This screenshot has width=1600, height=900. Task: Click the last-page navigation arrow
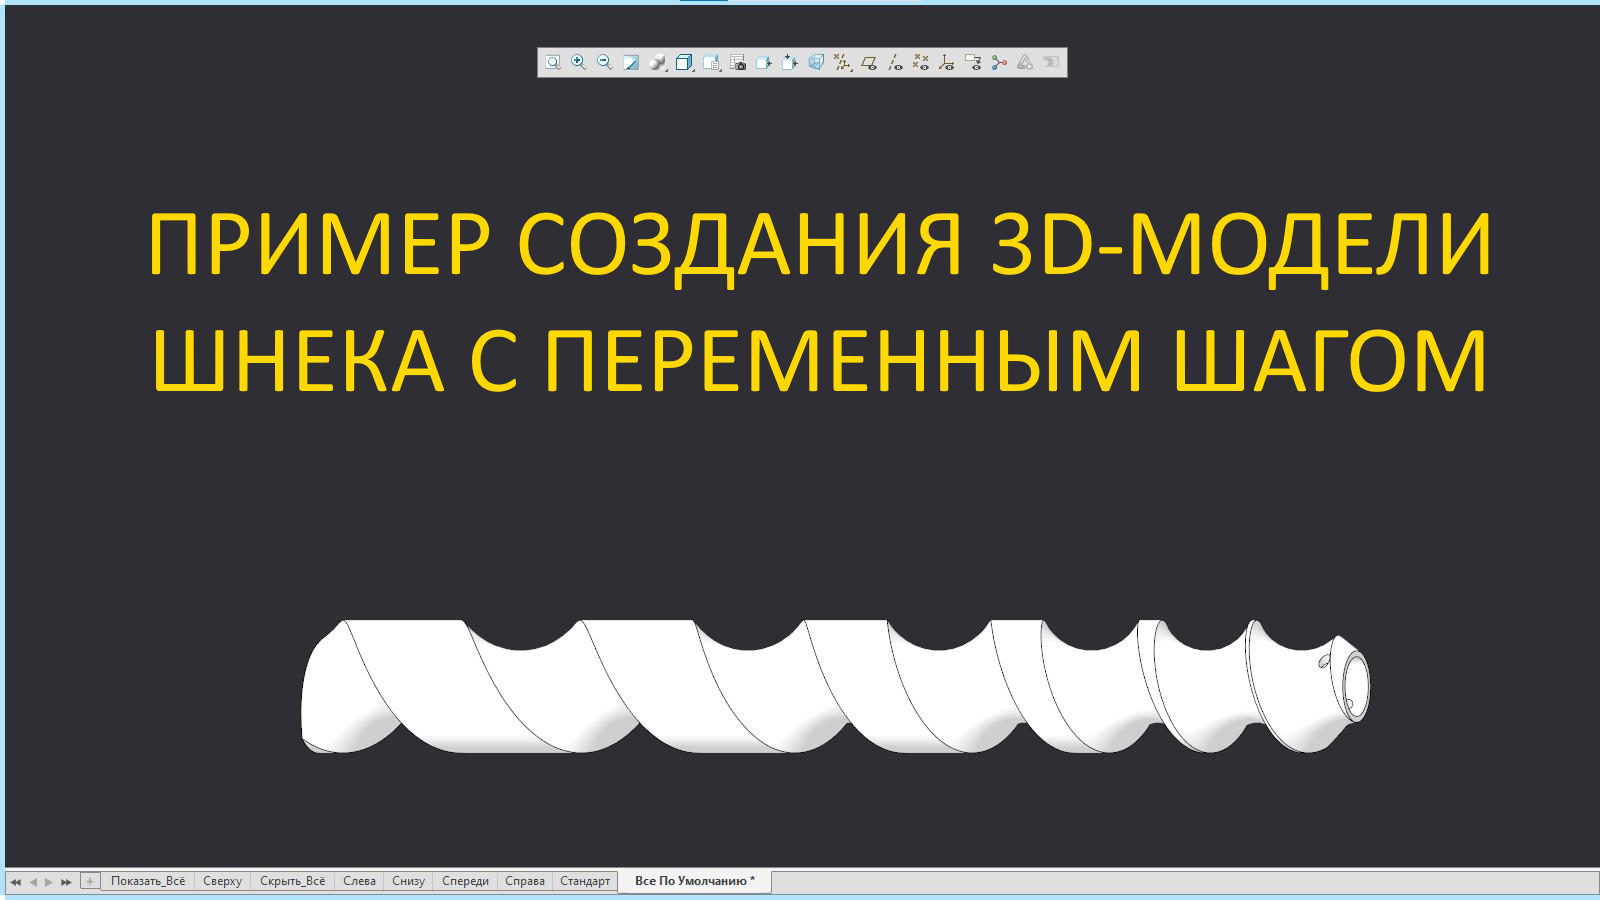[65, 882]
